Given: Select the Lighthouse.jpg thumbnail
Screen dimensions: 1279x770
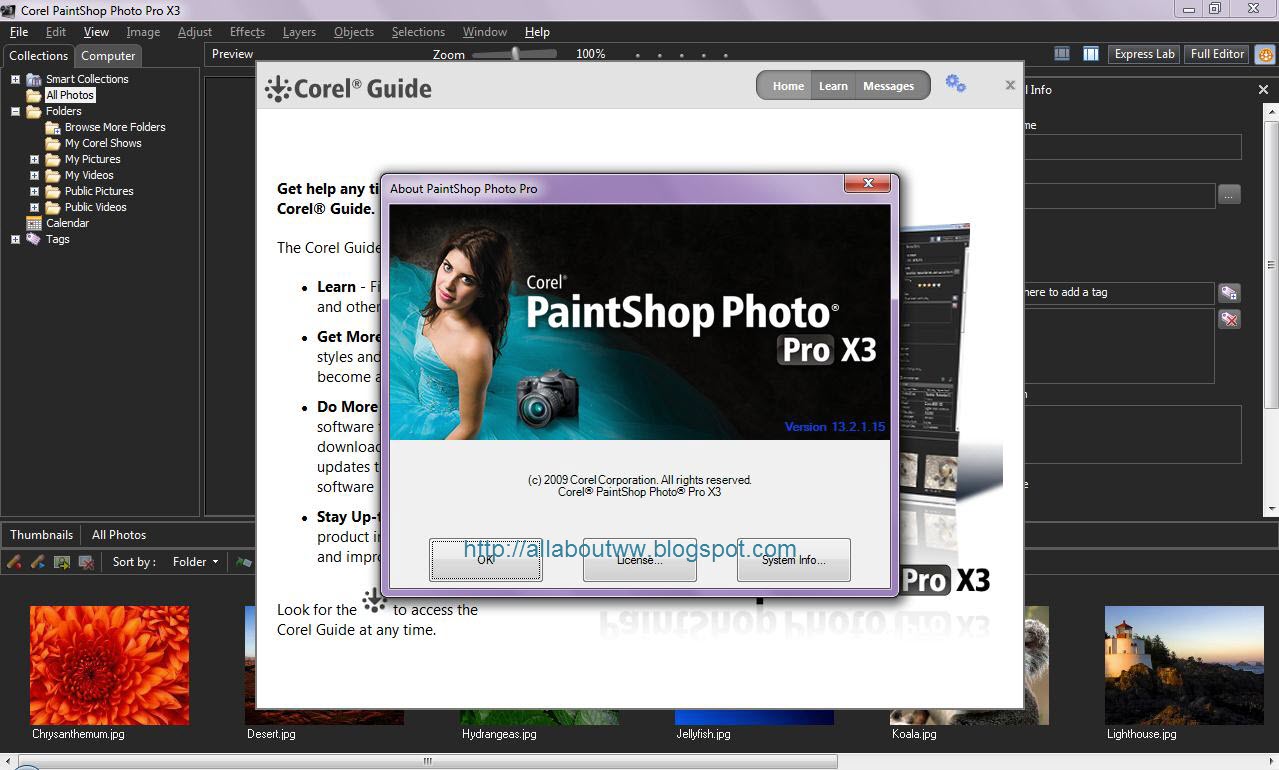Looking at the screenshot, I should (1184, 665).
